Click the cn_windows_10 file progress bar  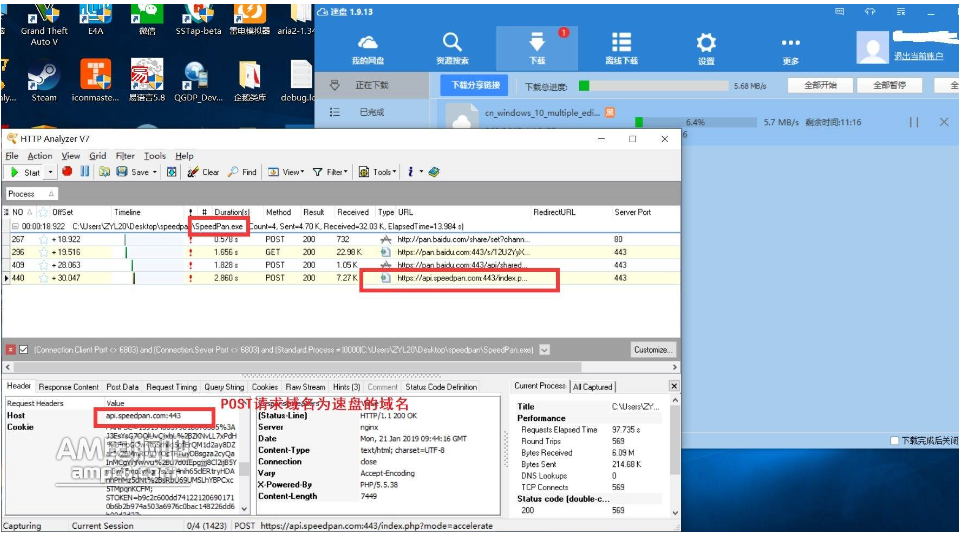(x=696, y=122)
